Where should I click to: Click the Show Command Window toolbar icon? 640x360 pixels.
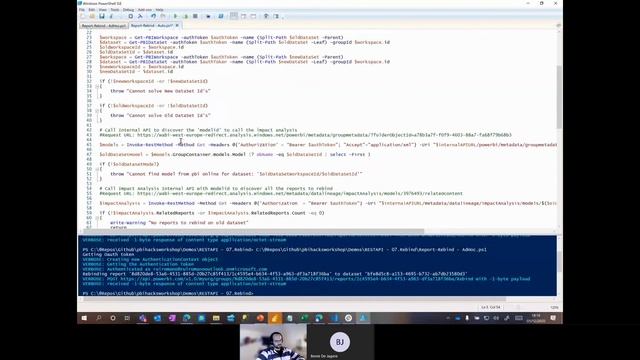[x=266, y=16]
